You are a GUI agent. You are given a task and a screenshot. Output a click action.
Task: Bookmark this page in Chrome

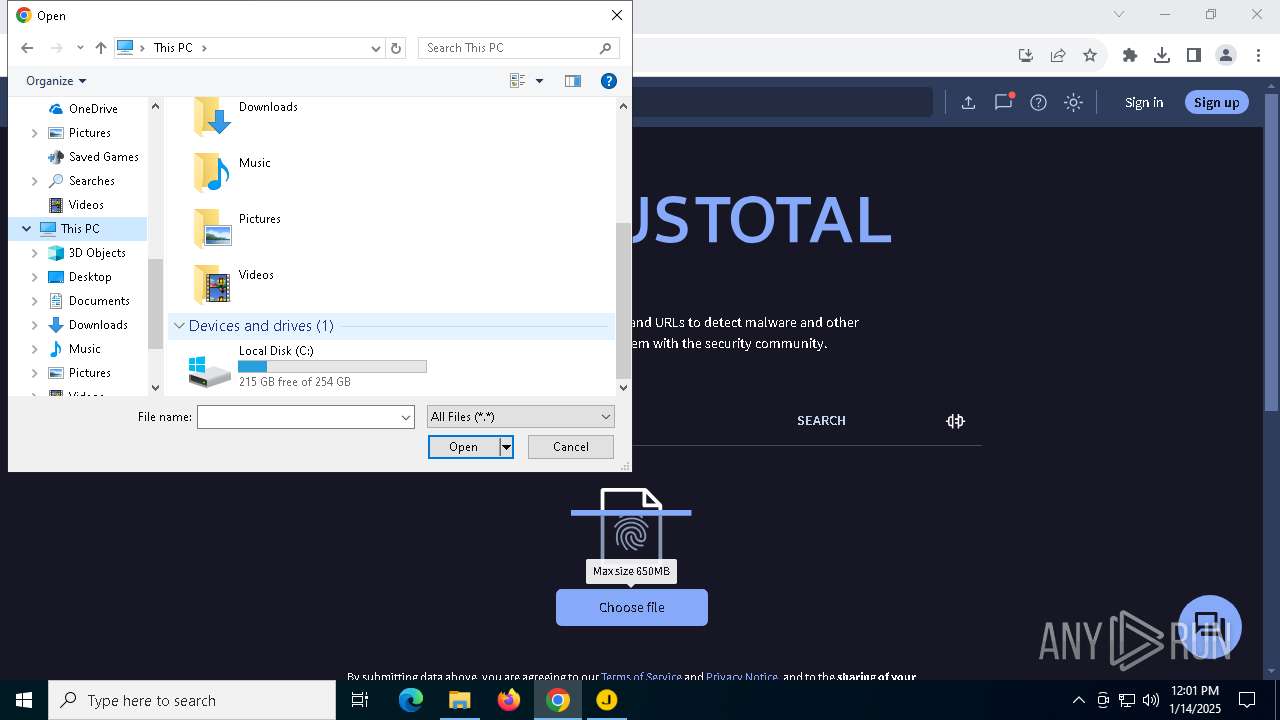pos(1090,55)
